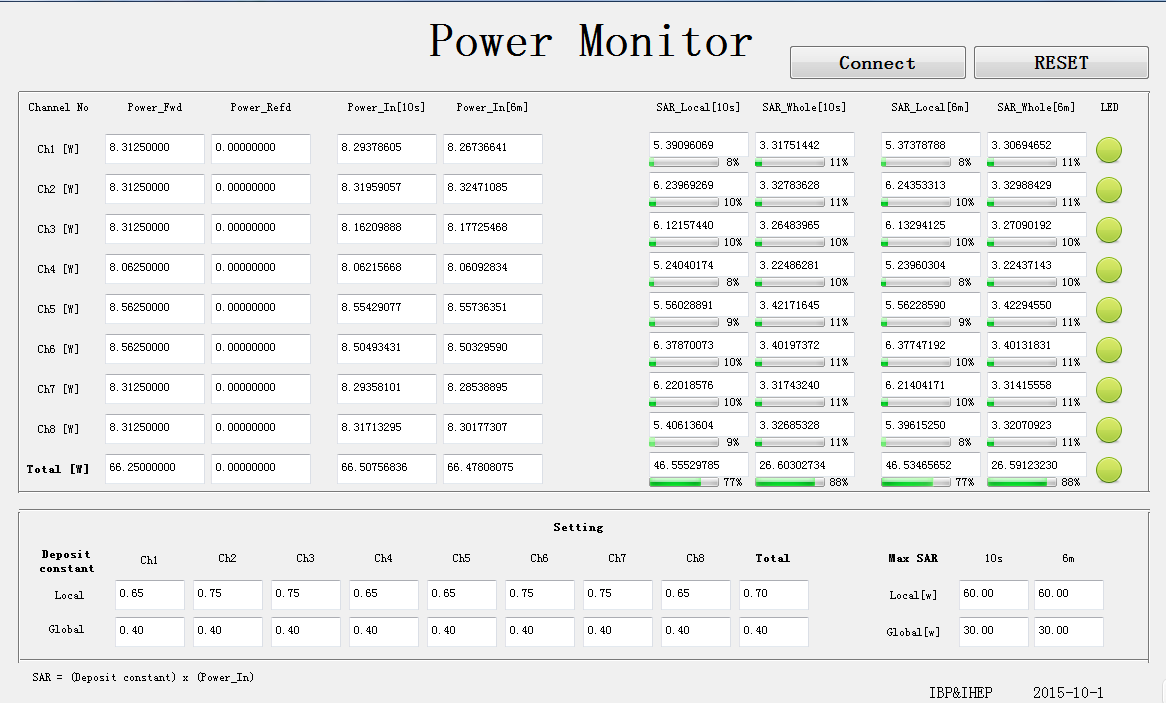Edit the Ch1 Local deposit constant field
1166x703 pixels.
[149, 594]
